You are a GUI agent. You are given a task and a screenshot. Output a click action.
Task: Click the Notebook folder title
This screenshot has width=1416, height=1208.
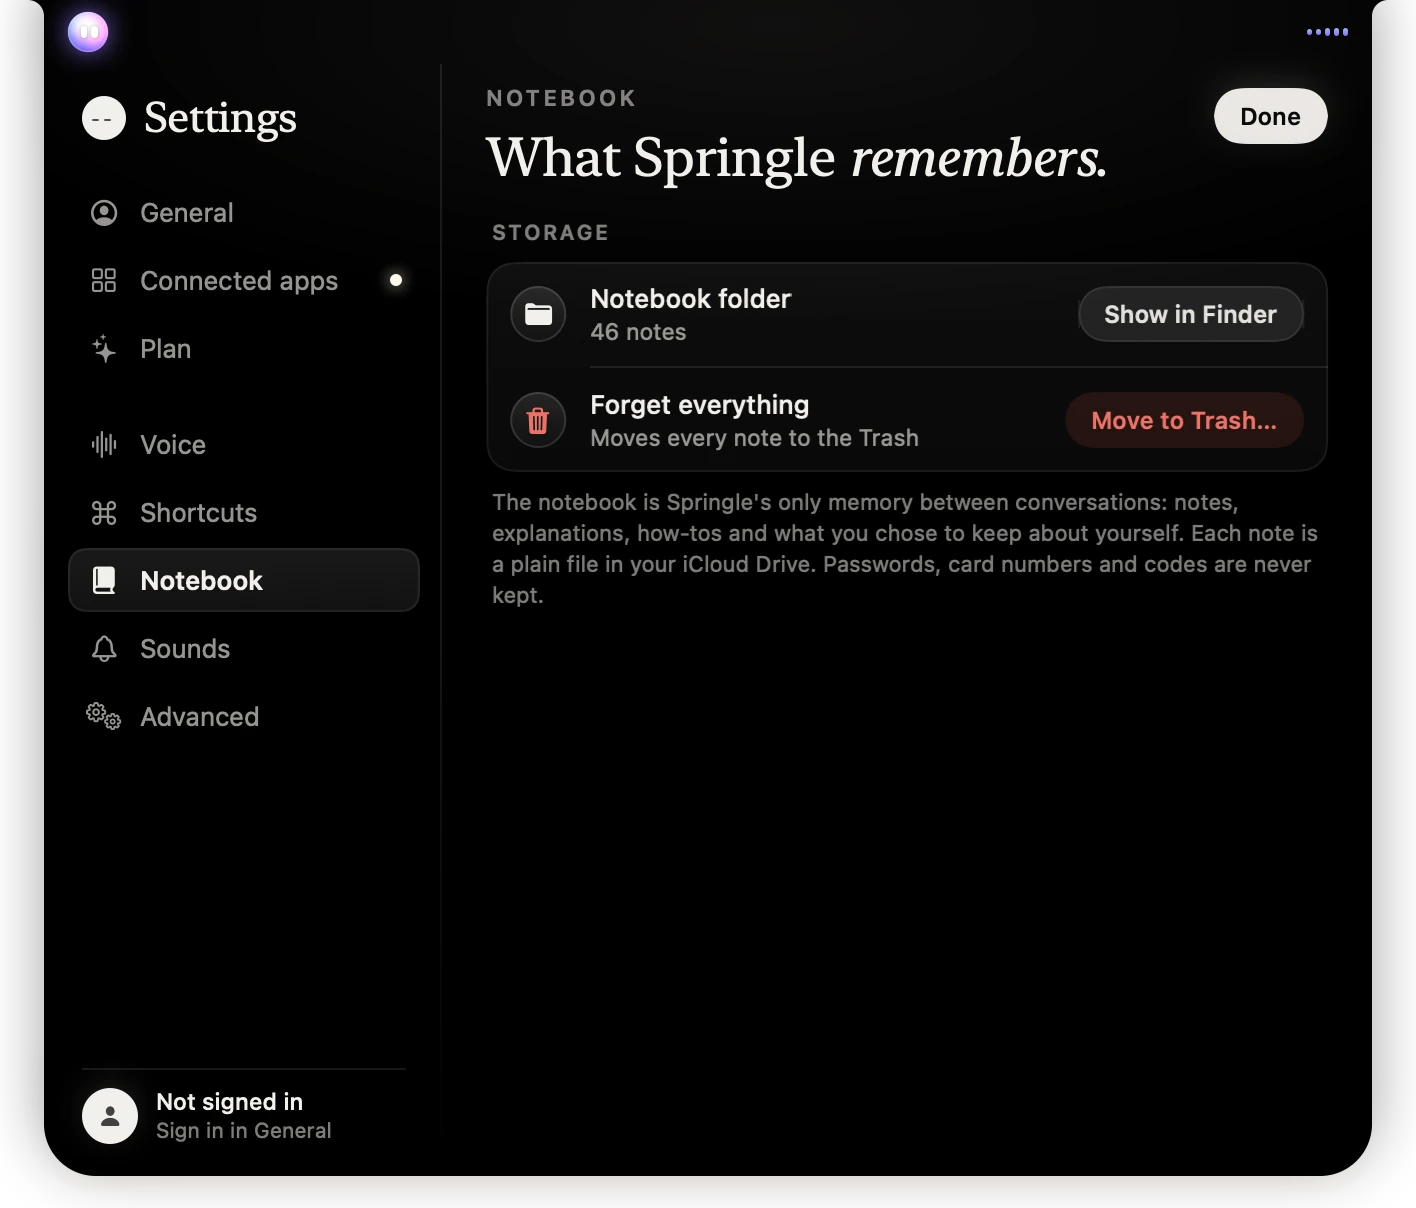(x=690, y=299)
